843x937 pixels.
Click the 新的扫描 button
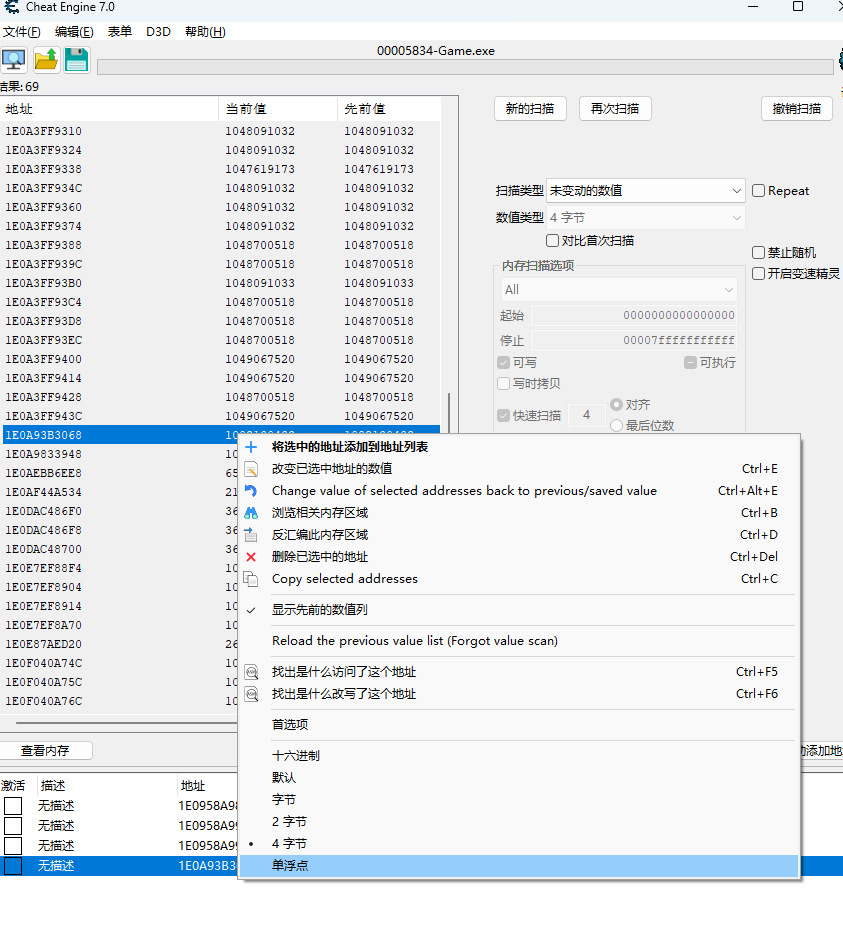(x=530, y=109)
